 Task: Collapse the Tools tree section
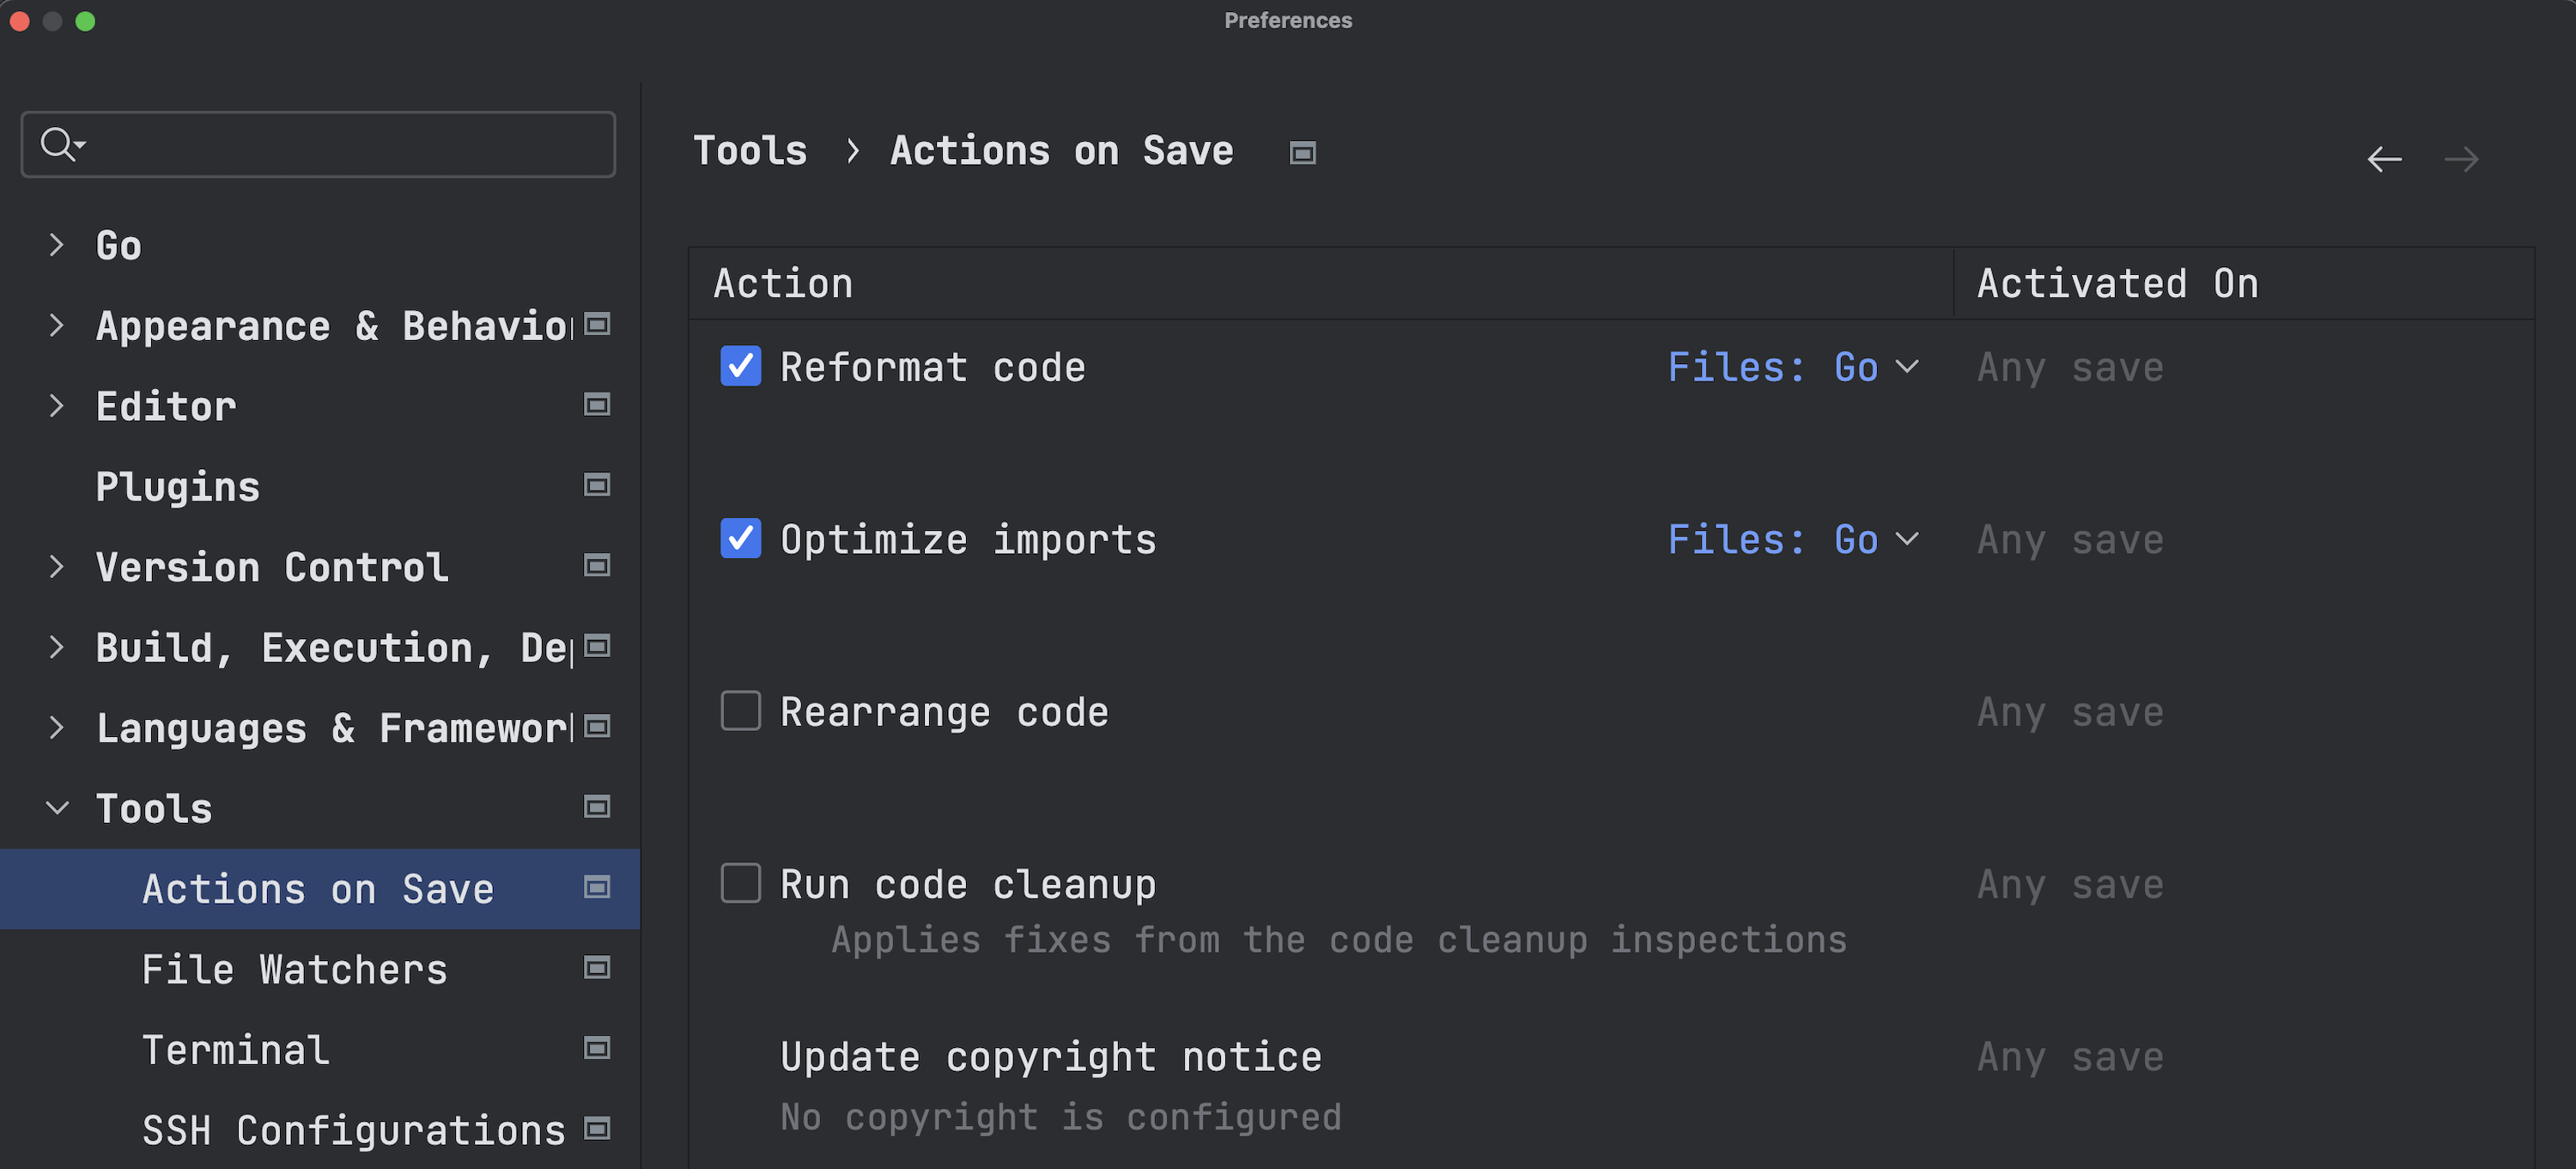tap(57, 808)
